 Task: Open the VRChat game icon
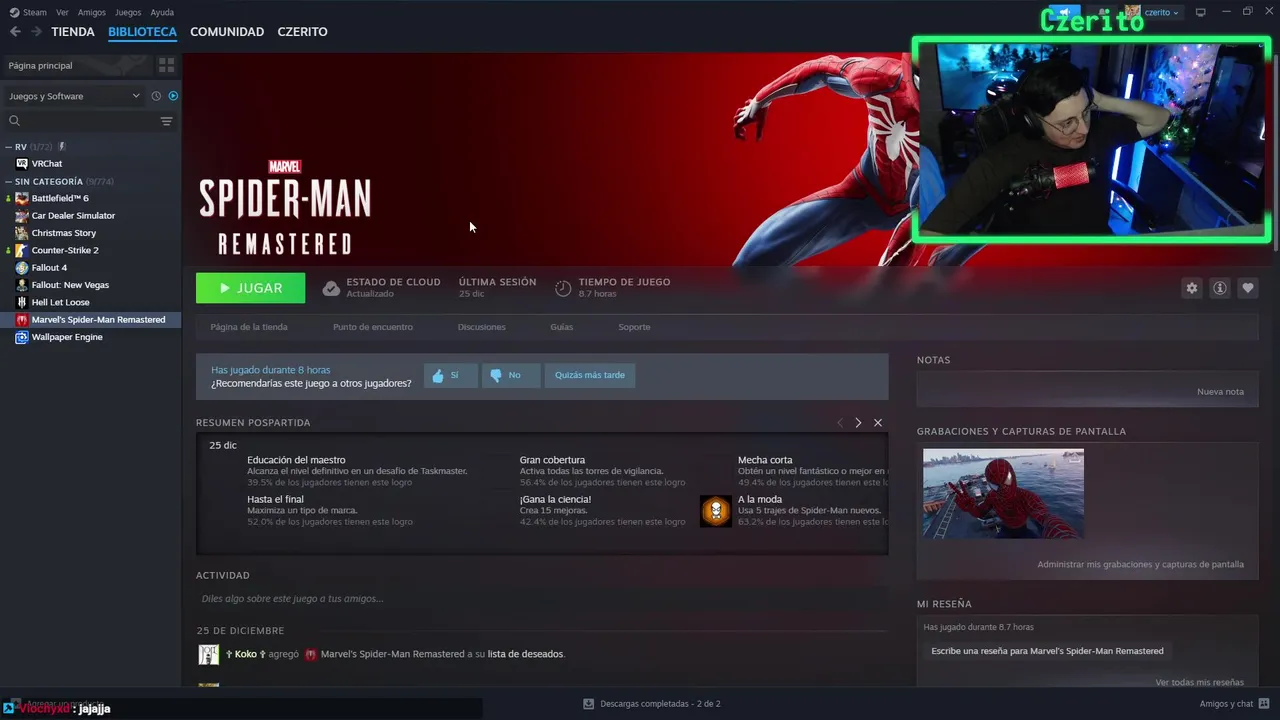coord(22,164)
